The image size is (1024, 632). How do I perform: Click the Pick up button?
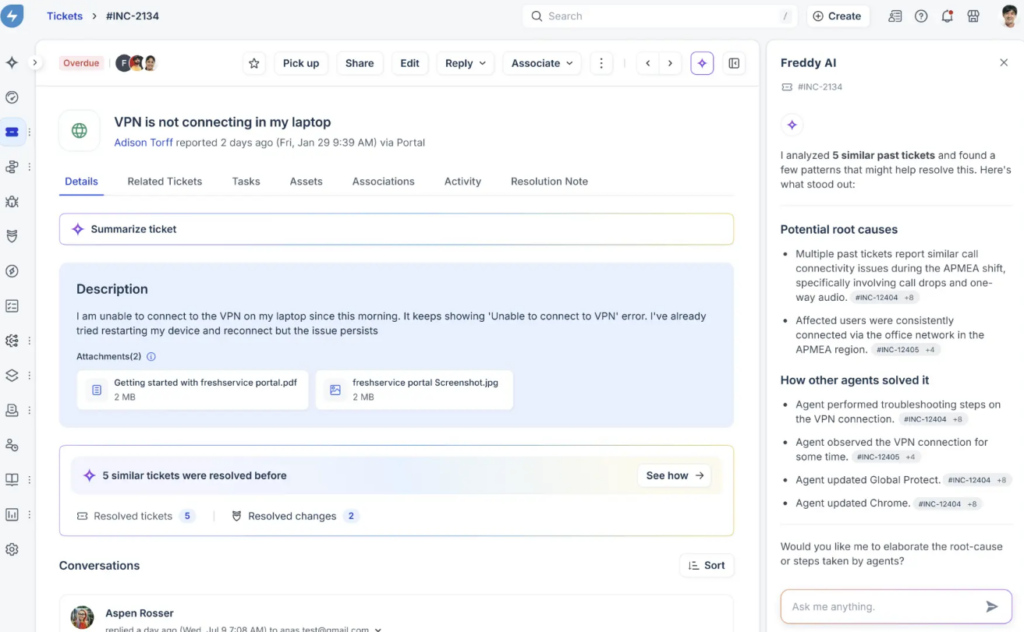click(301, 63)
